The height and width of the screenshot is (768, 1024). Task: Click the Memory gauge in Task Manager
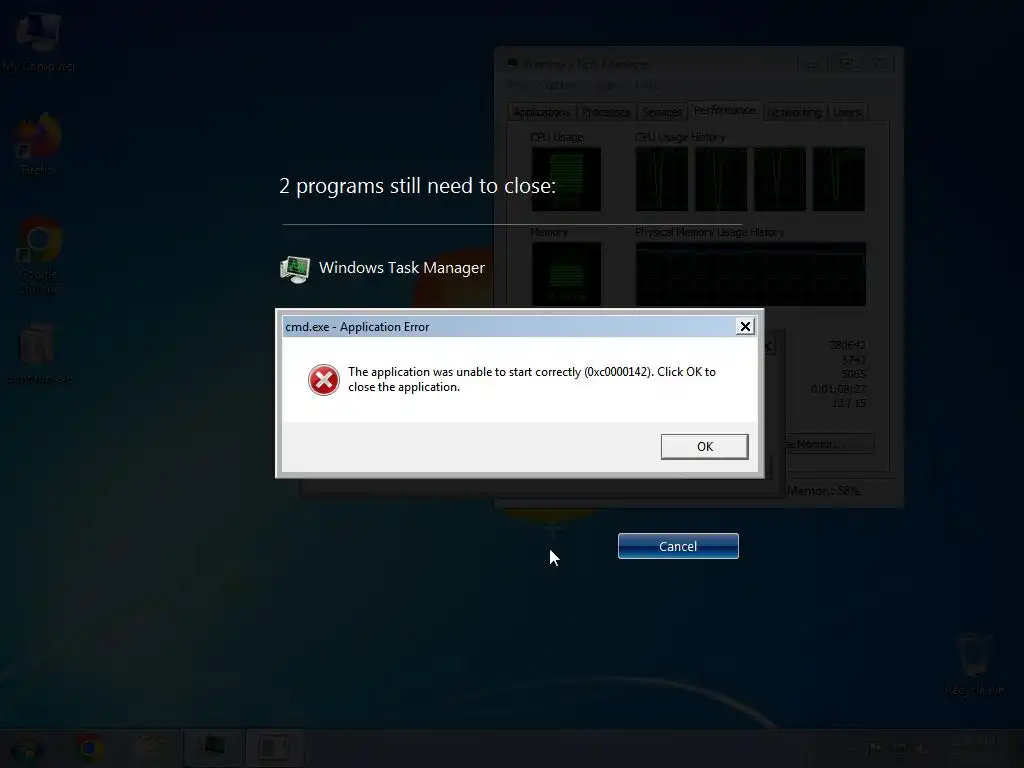pyautogui.click(x=566, y=274)
